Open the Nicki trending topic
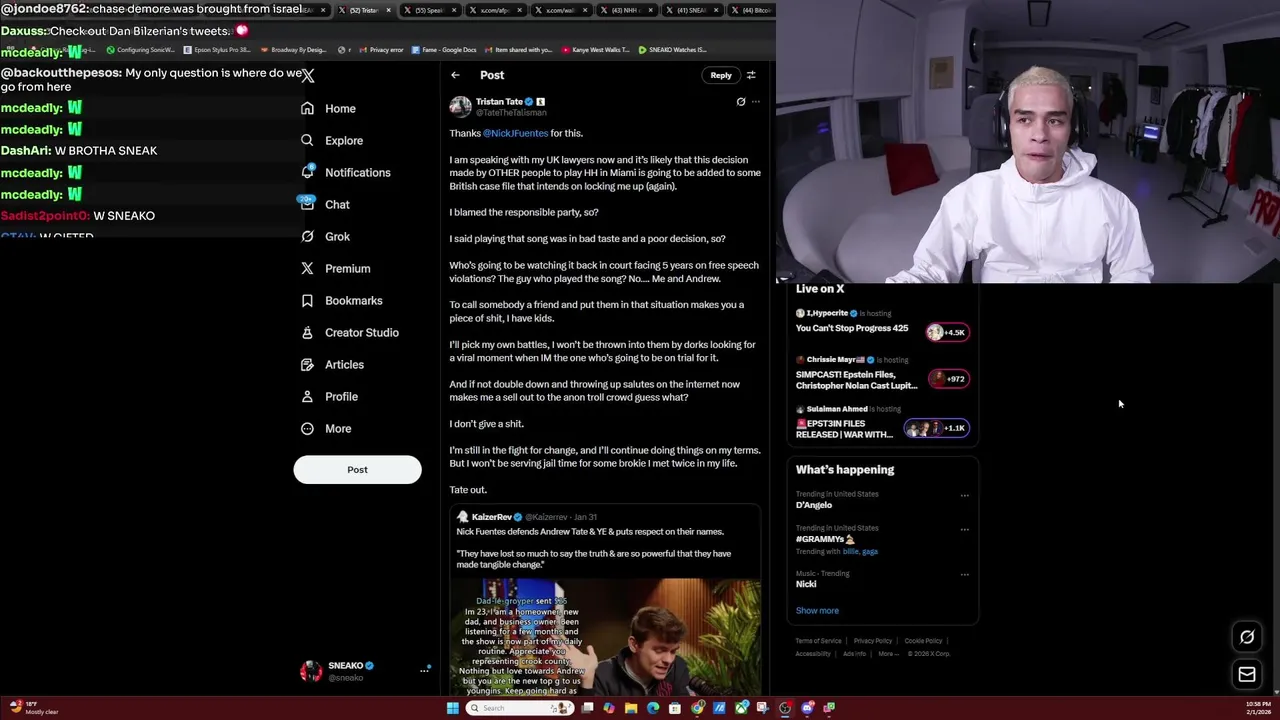Viewport: 1280px width, 720px height. tap(806, 584)
